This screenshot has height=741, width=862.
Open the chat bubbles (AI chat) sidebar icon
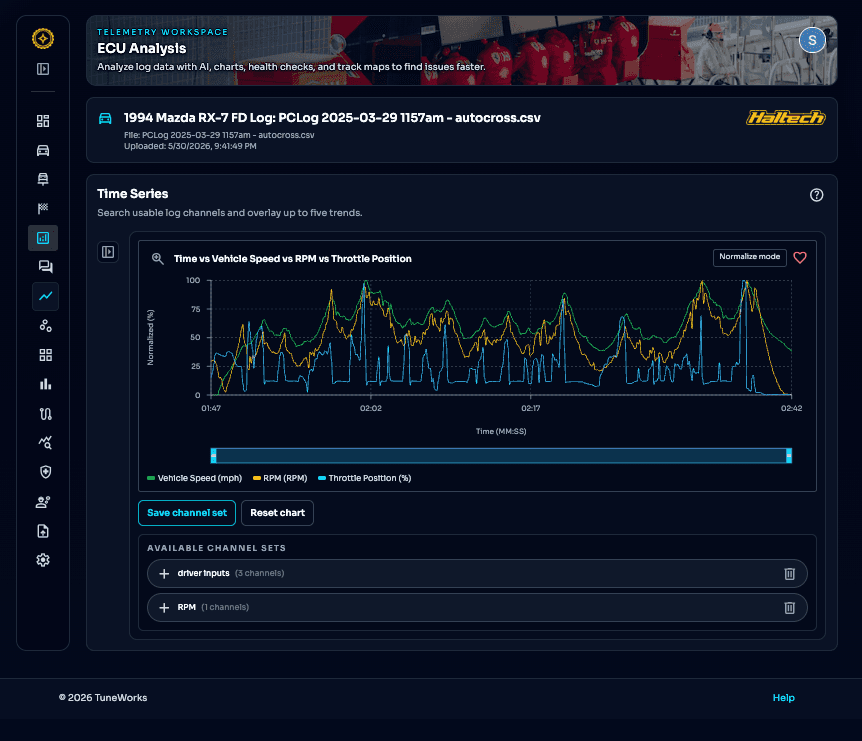tap(45, 267)
